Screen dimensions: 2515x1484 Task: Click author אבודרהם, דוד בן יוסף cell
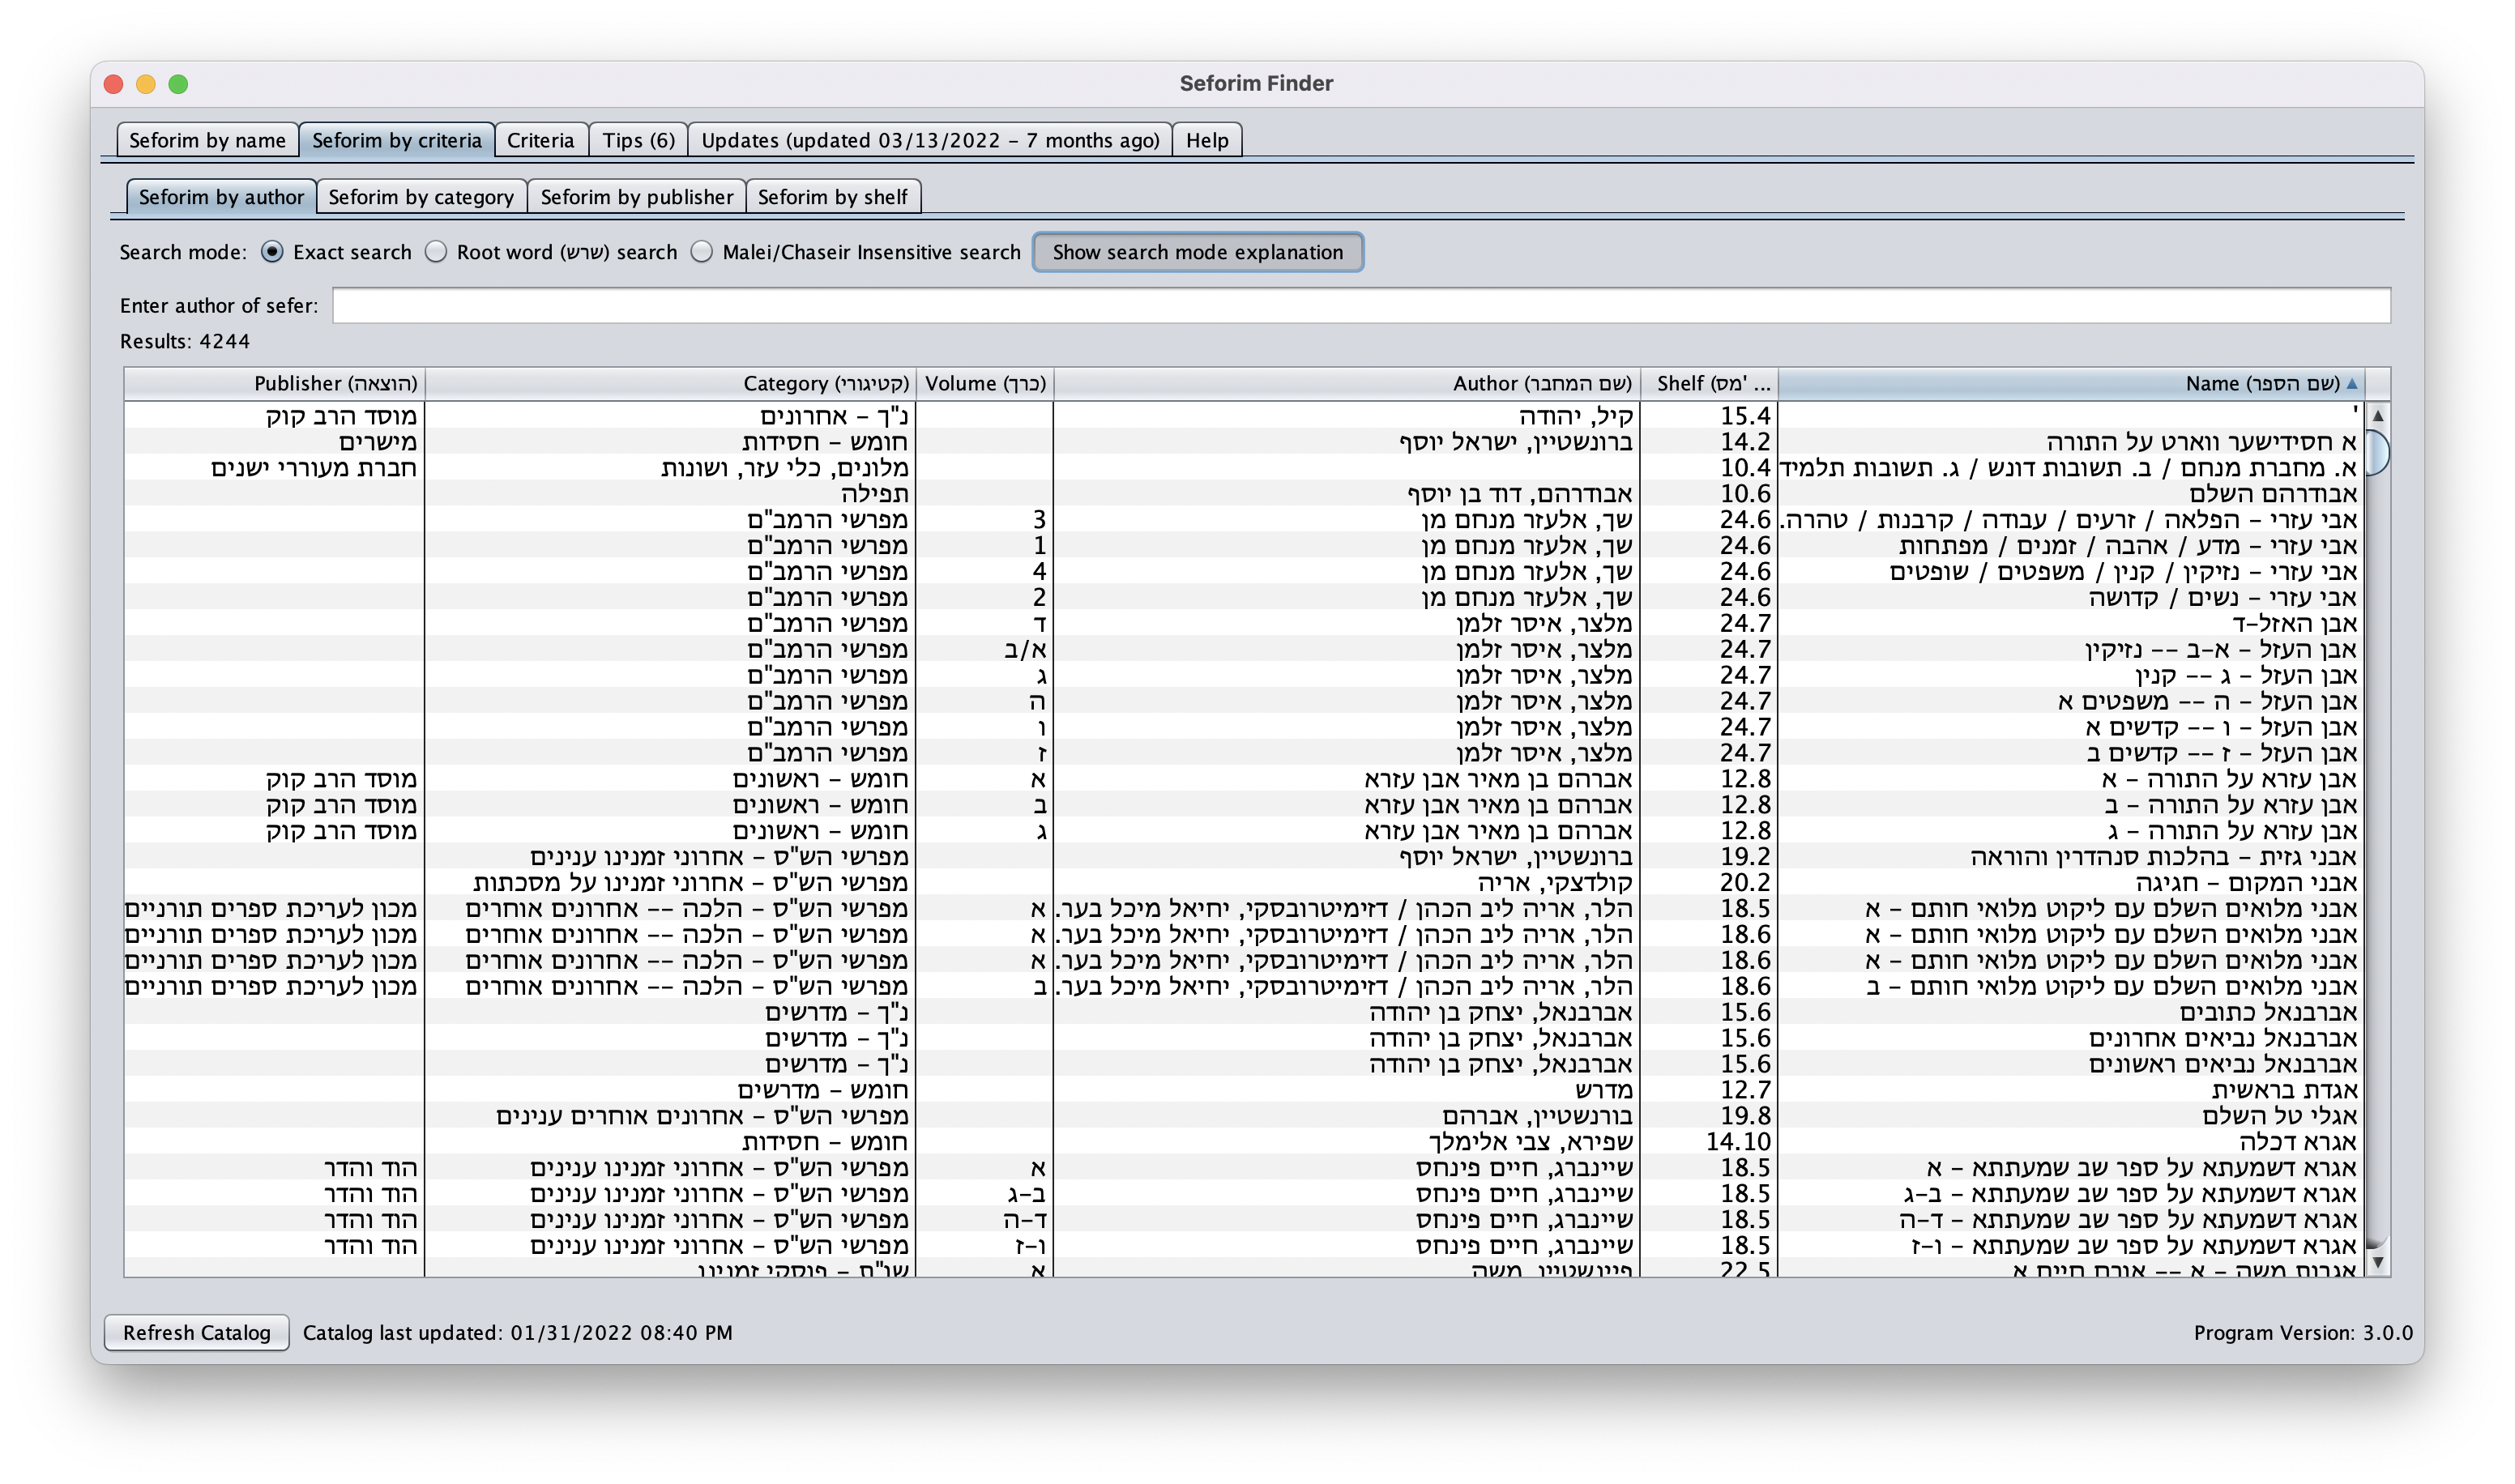click(x=1519, y=494)
